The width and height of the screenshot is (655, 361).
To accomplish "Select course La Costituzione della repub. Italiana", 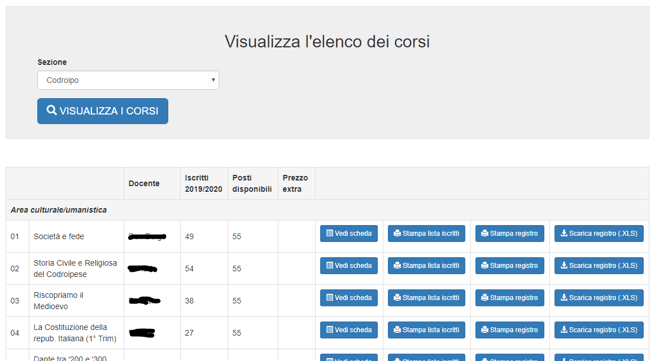I will [75, 333].
